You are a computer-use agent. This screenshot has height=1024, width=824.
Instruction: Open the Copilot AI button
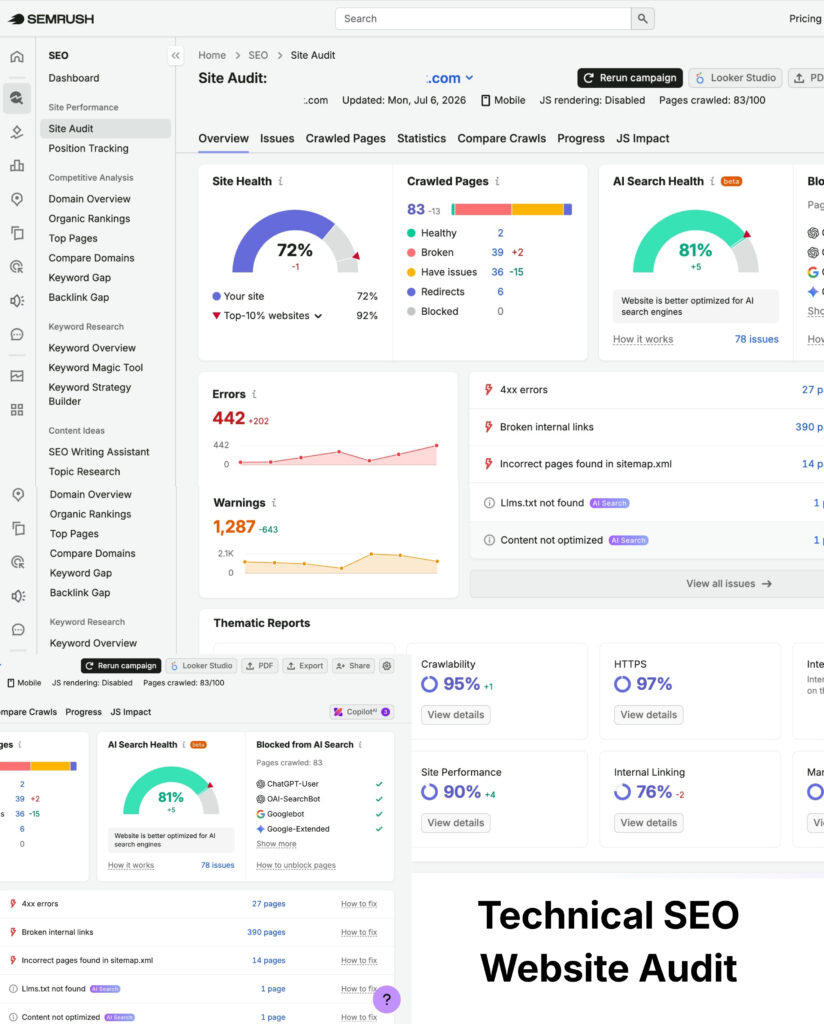click(x=362, y=712)
